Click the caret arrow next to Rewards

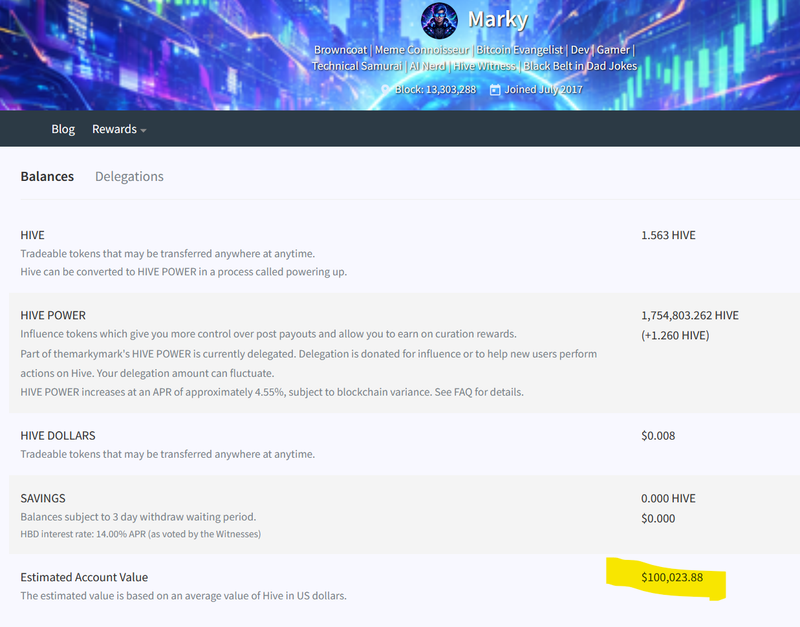143,131
